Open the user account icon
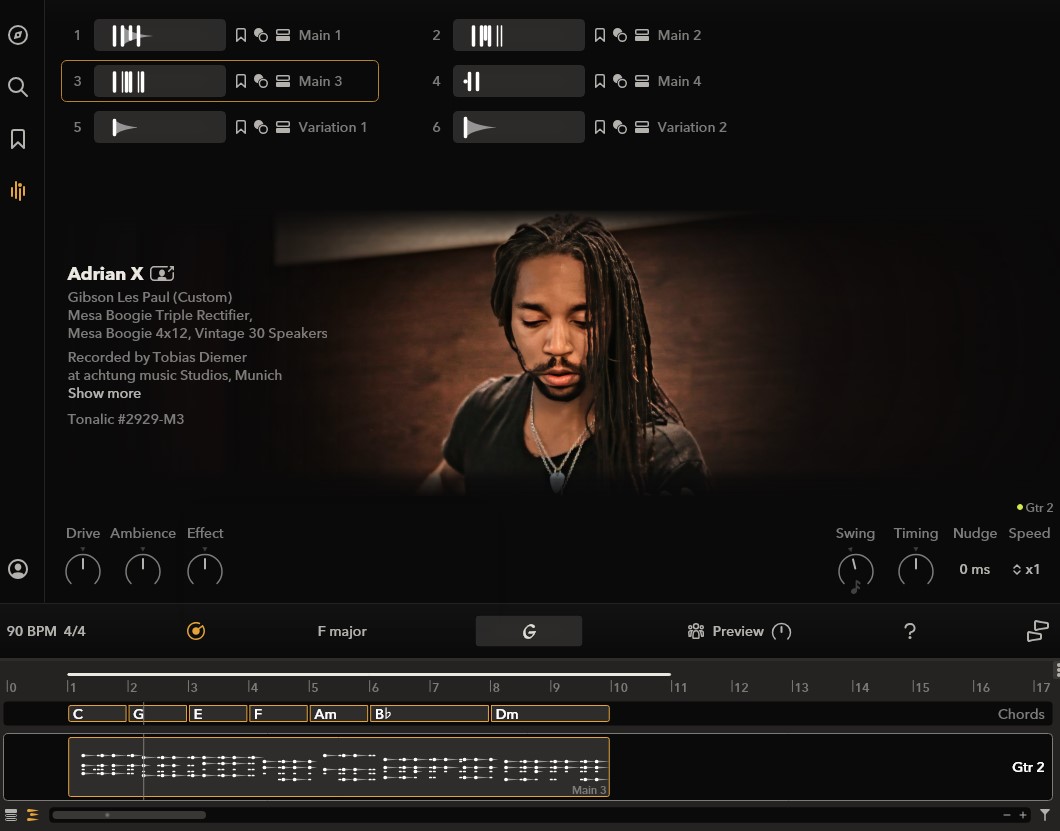The image size is (1060, 831). [x=18, y=569]
